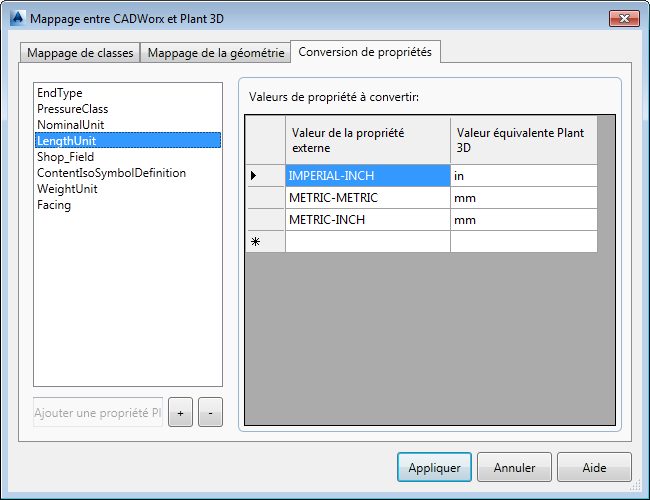Click the new row asterisk header
This screenshot has width=650, height=500.
[x=265, y=241]
